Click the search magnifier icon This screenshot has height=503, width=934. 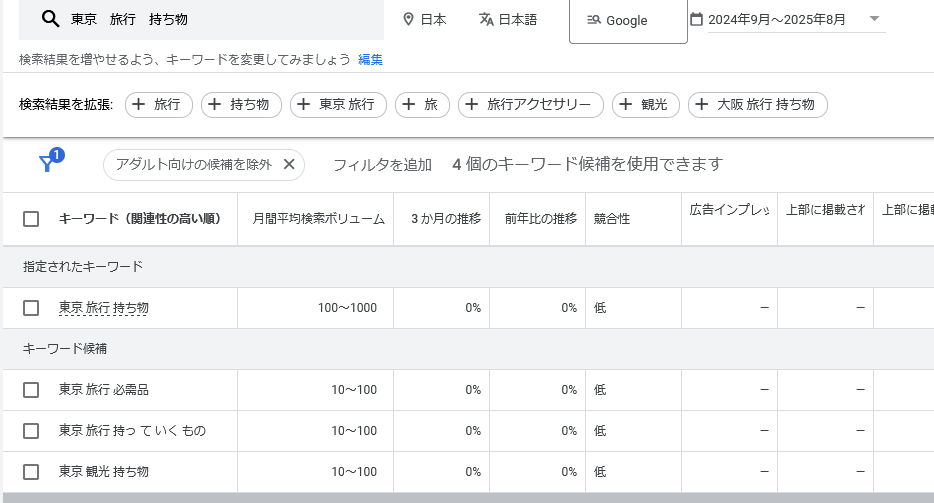pyautogui.click(x=50, y=19)
